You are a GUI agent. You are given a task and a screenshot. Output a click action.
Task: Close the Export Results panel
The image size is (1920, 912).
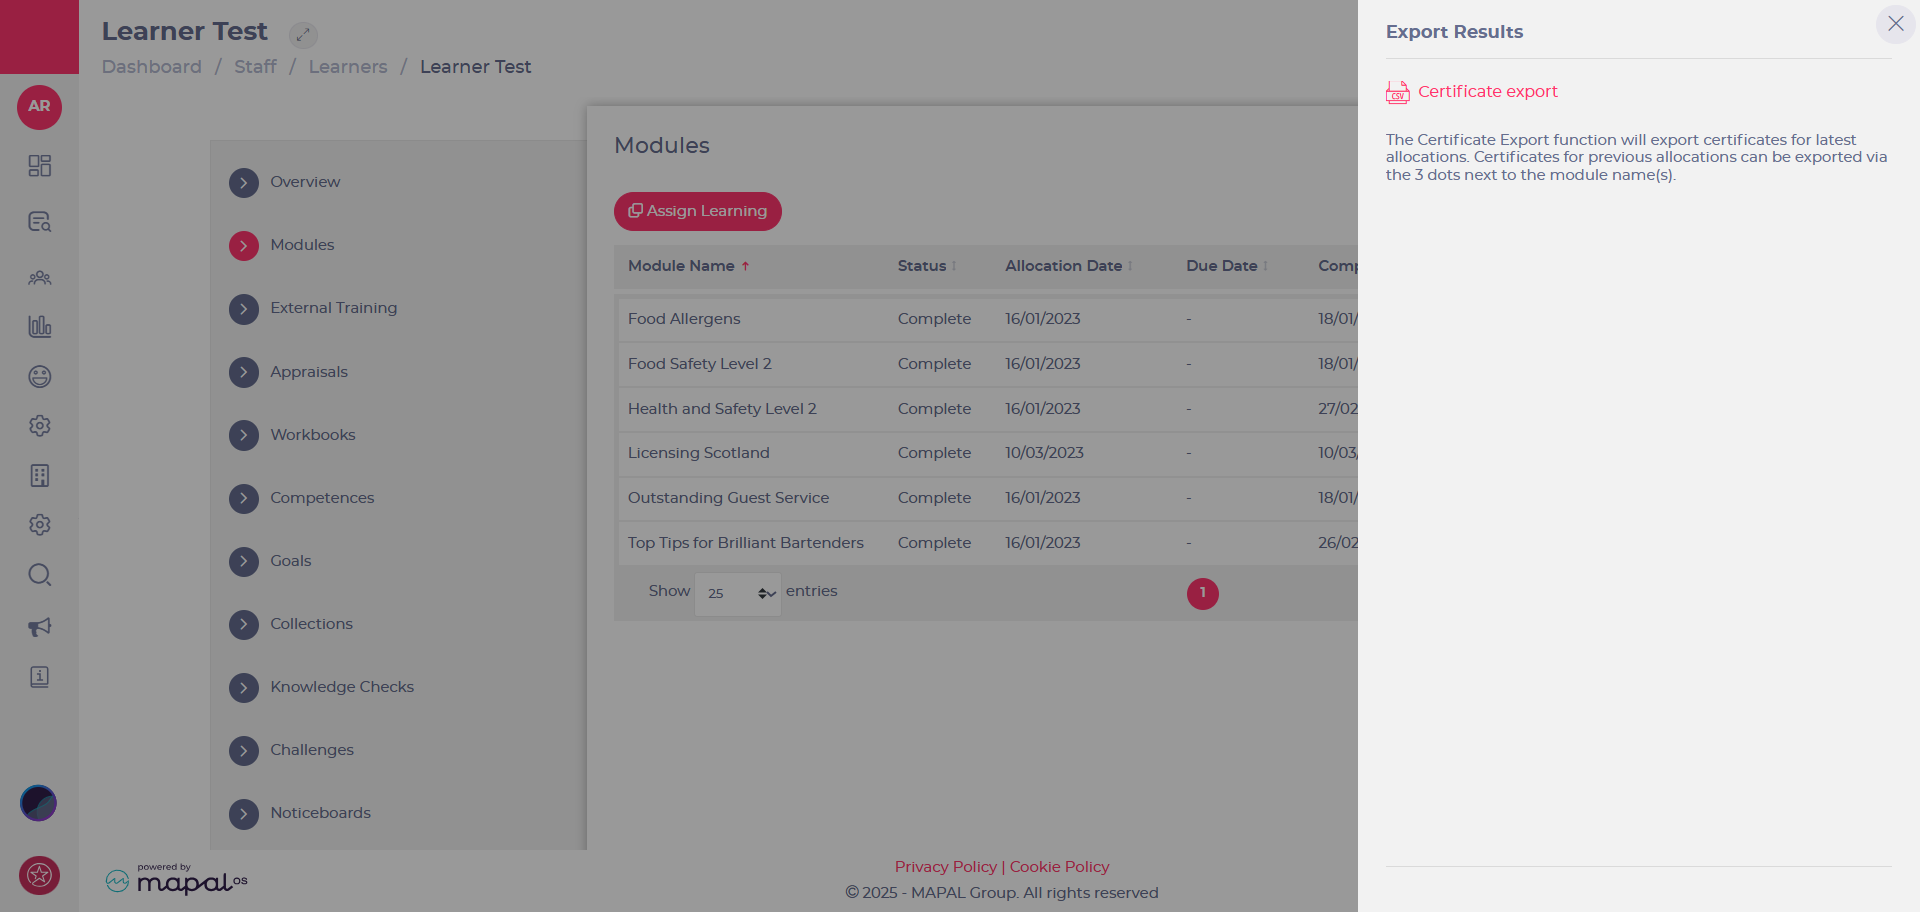[x=1895, y=23]
